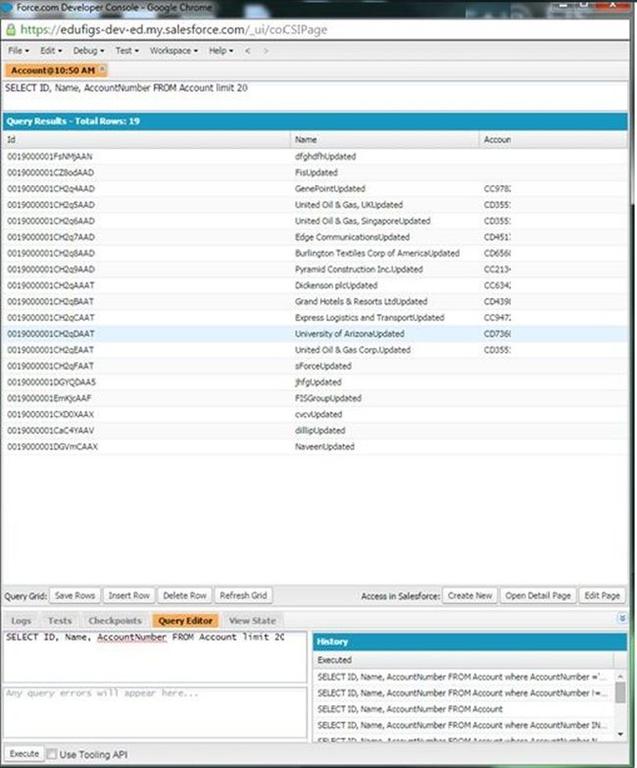Enable the Use Tooling API checkbox

pos(51,754)
